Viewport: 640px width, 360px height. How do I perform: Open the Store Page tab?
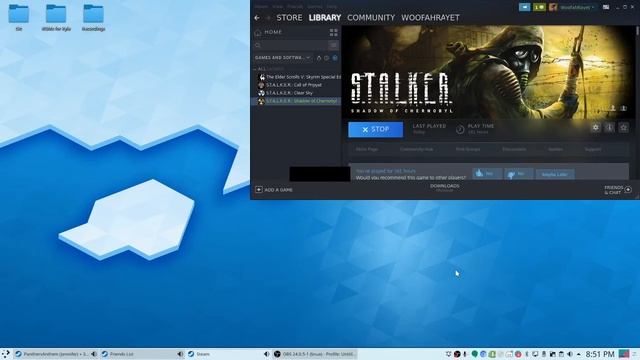(367, 149)
